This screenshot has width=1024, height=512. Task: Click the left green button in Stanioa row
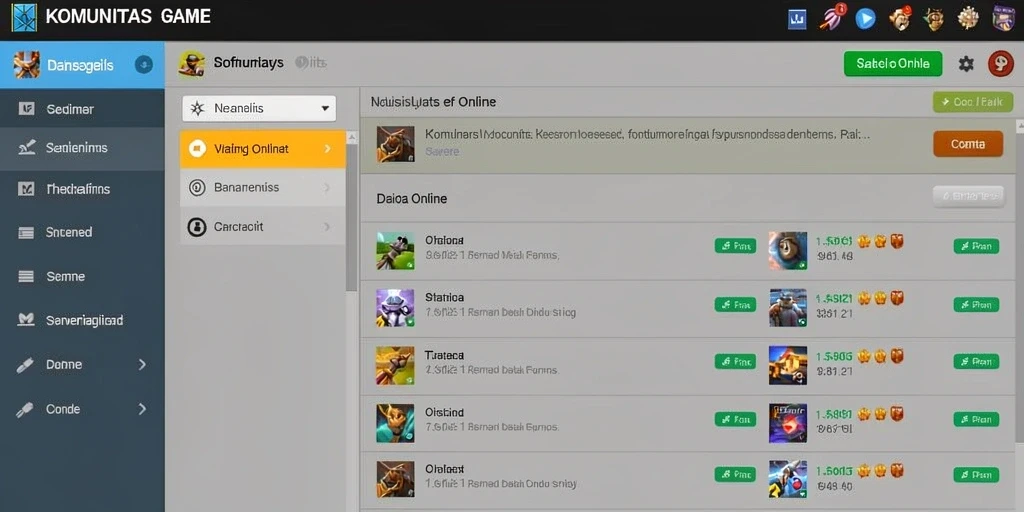coord(735,304)
